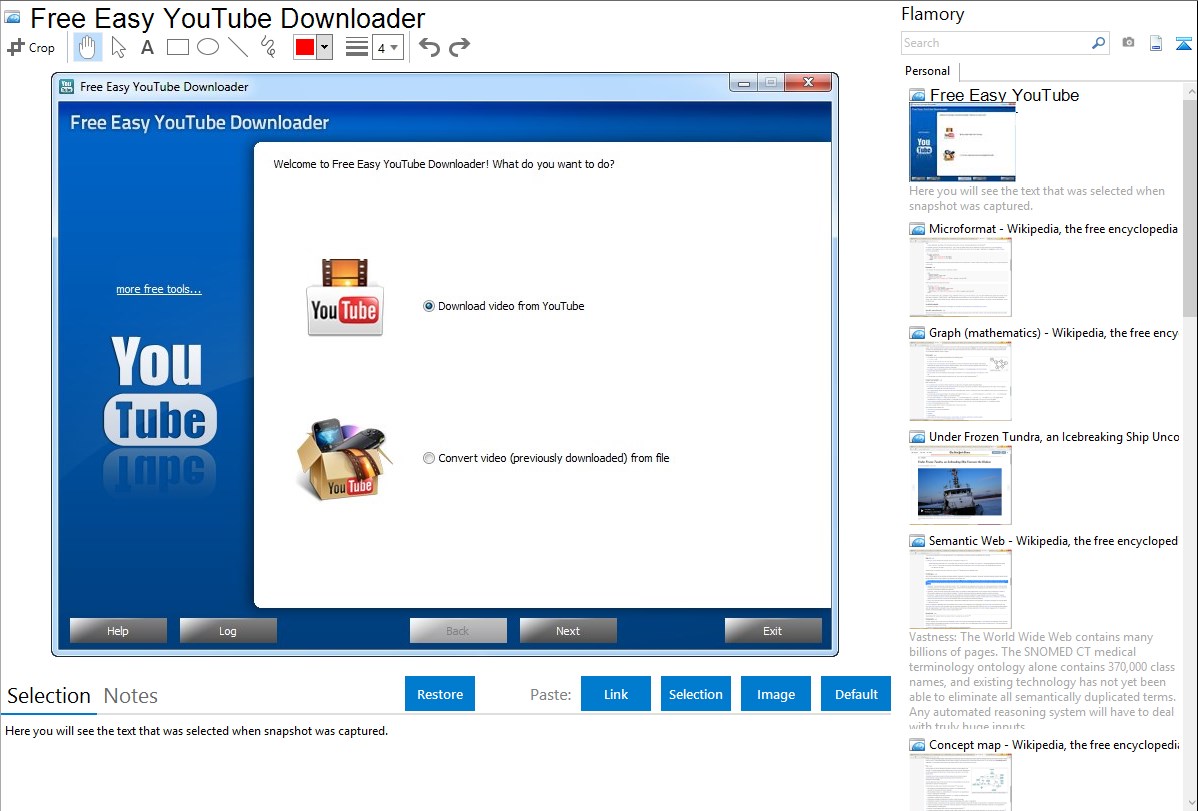Image resolution: width=1198 pixels, height=811 pixels.
Task: Select the freehand scribble tool
Action: point(268,47)
